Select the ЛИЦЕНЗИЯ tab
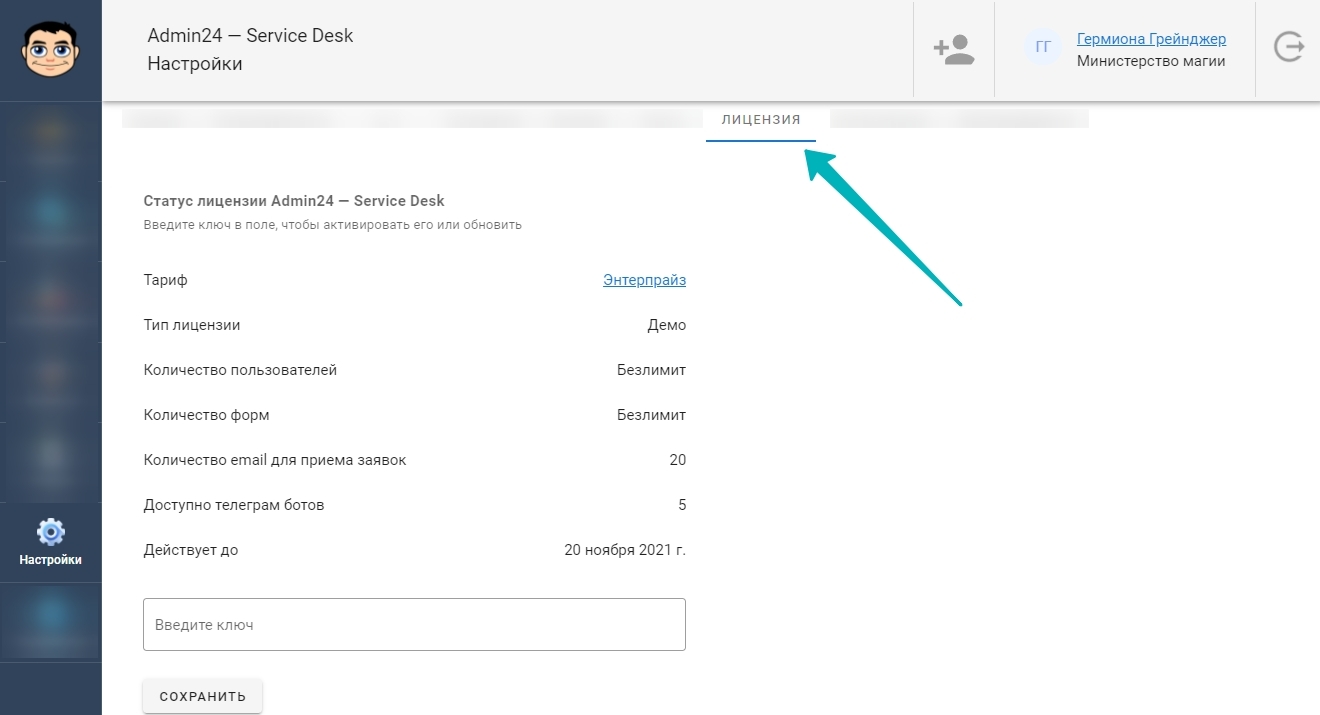This screenshot has height=715, width=1320. point(761,120)
